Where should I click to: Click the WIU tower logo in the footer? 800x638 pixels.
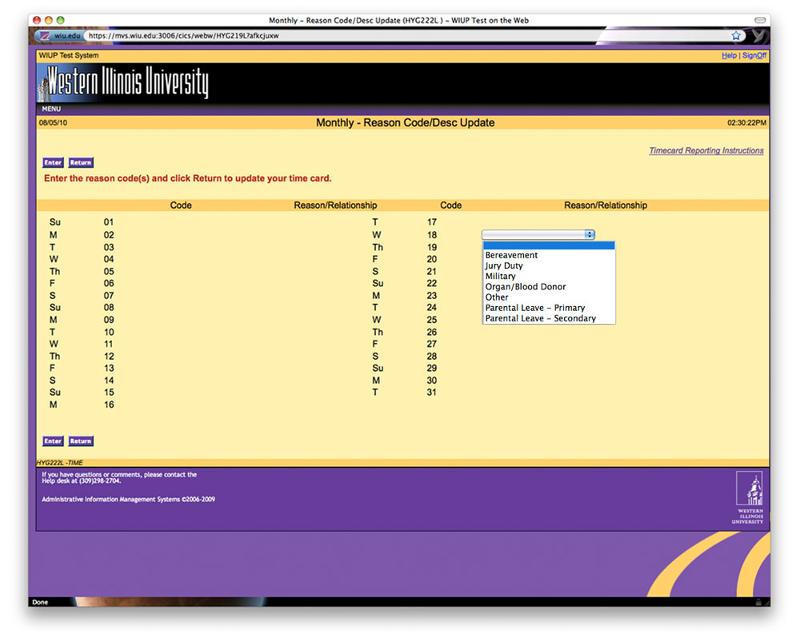749,497
